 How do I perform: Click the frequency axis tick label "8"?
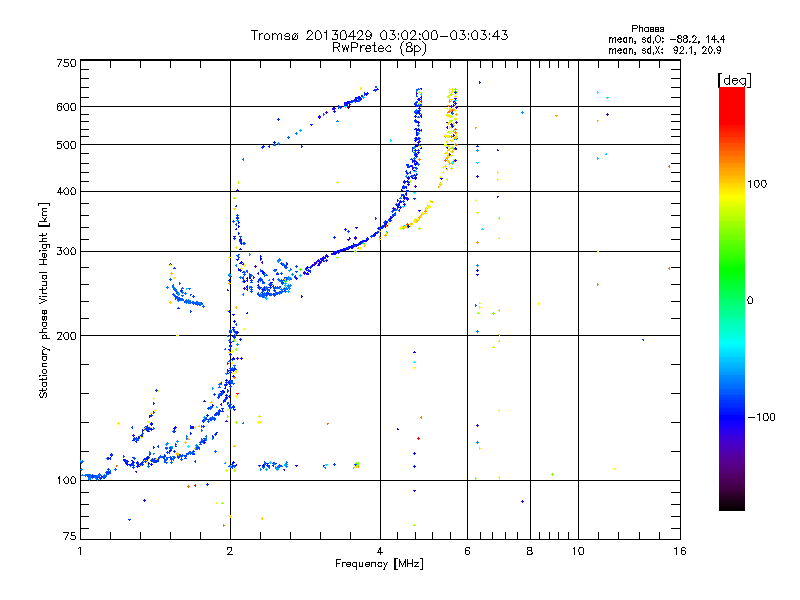(530, 551)
